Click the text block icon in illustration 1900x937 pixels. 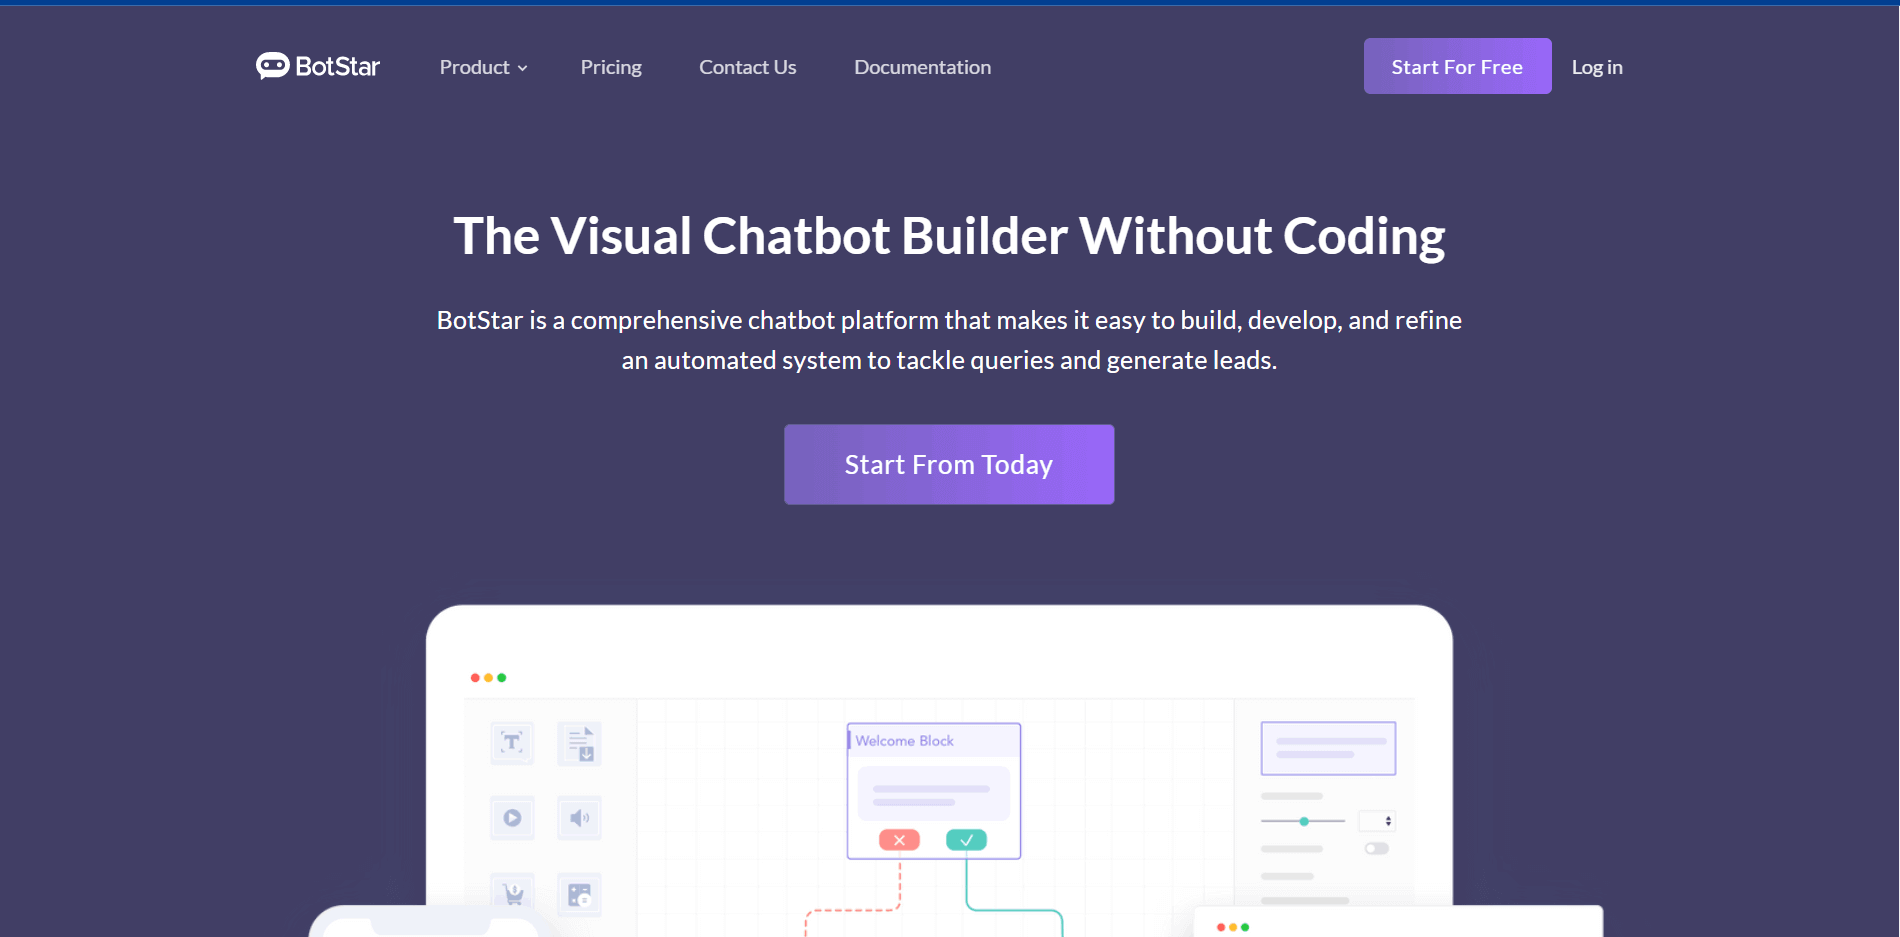[x=512, y=742]
